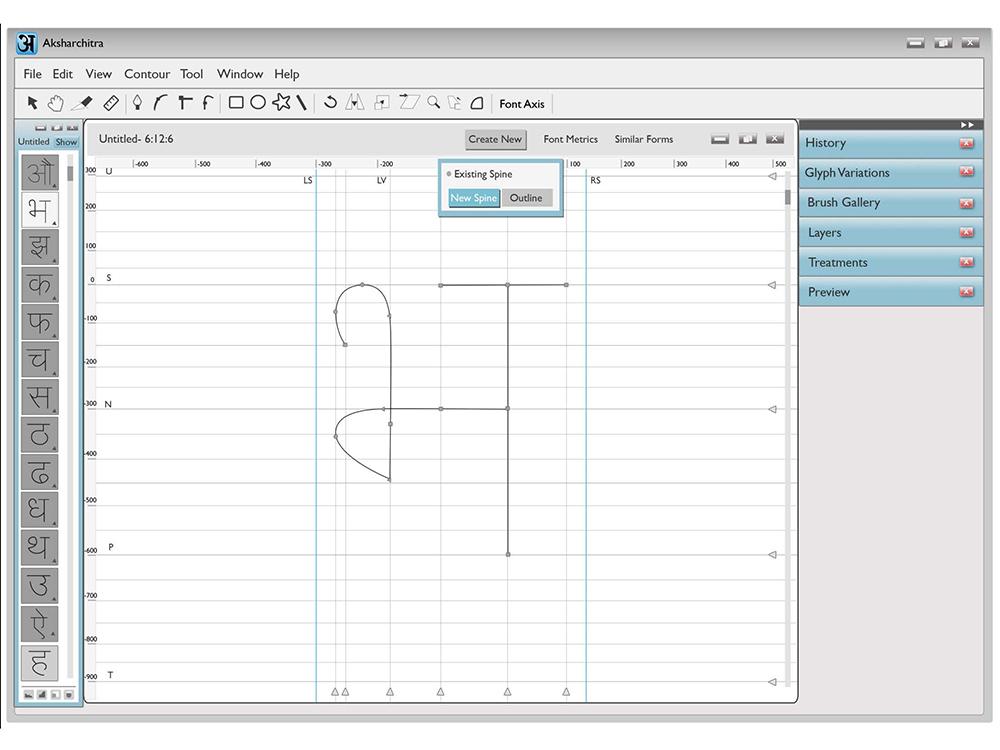Select the Existing Spine radio option
Screen dimensions: 1000x750
click(x=449, y=174)
